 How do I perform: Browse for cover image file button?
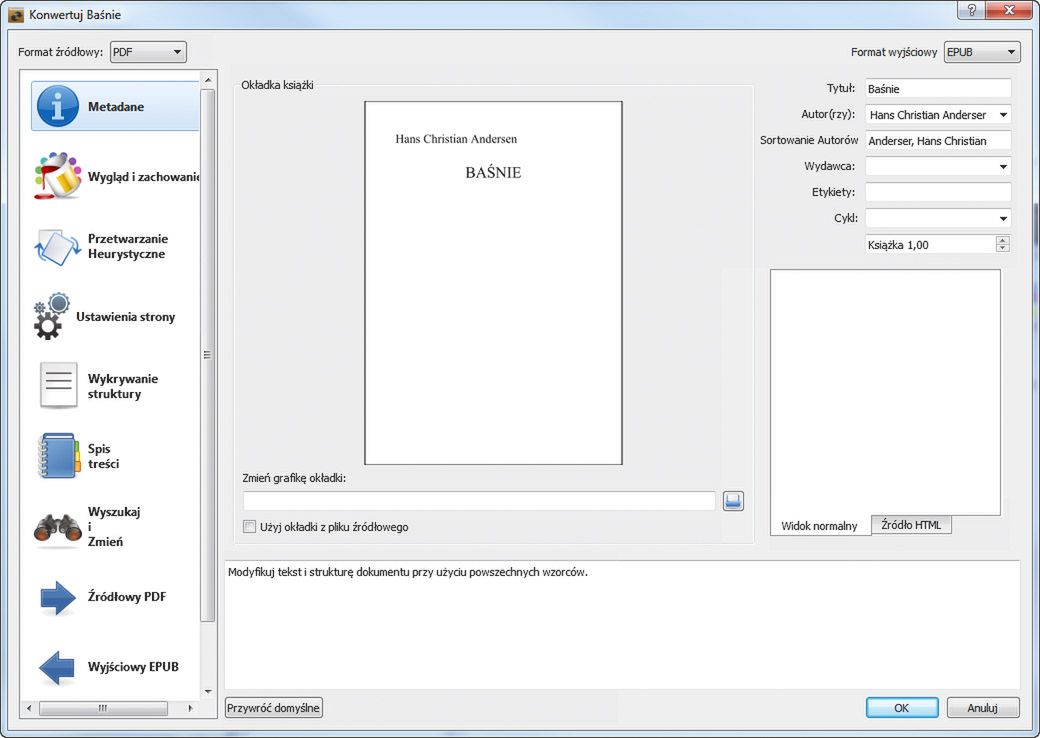click(x=733, y=501)
